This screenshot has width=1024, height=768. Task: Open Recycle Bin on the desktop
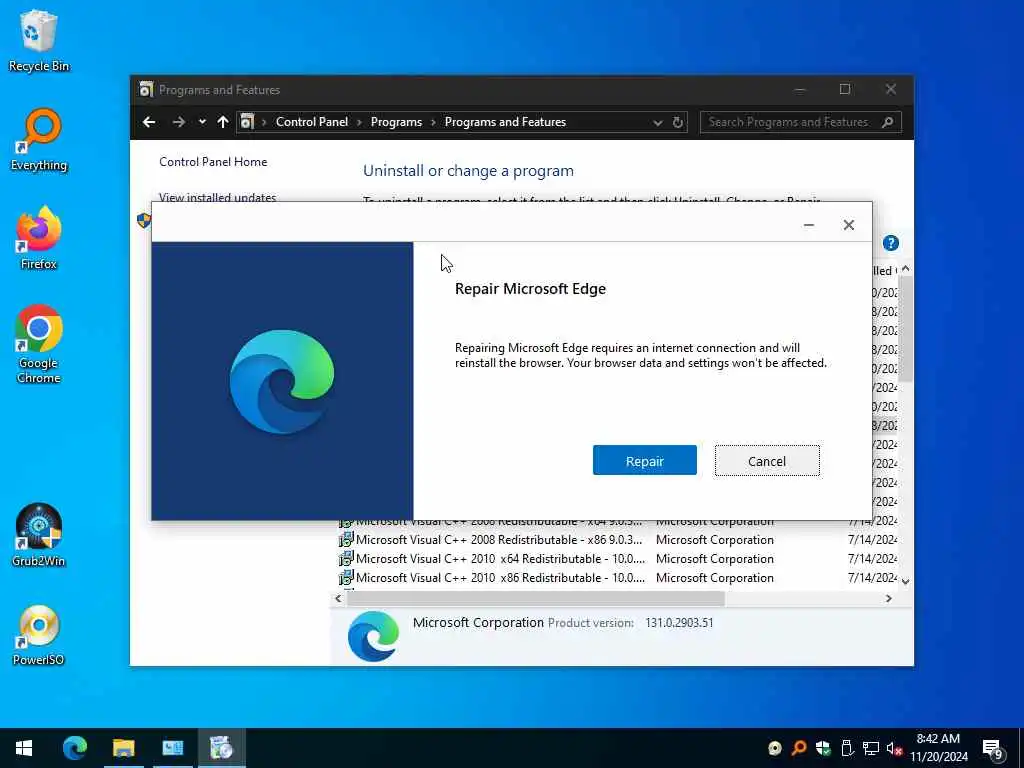pyautogui.click(x=39, y=40)
